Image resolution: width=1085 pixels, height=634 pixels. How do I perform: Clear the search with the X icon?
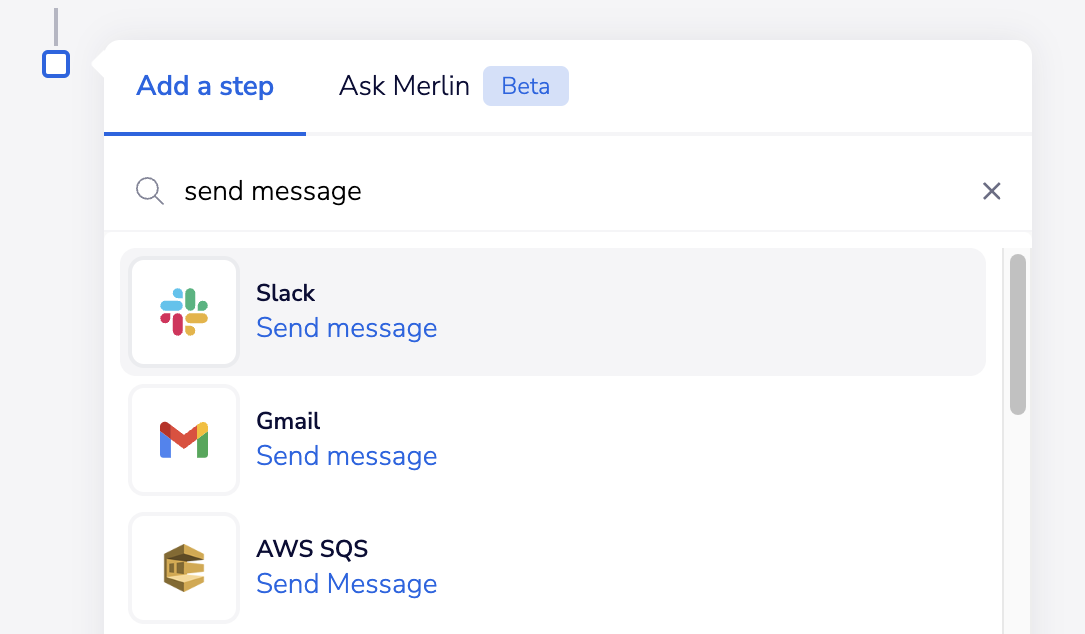click(992, 191)
